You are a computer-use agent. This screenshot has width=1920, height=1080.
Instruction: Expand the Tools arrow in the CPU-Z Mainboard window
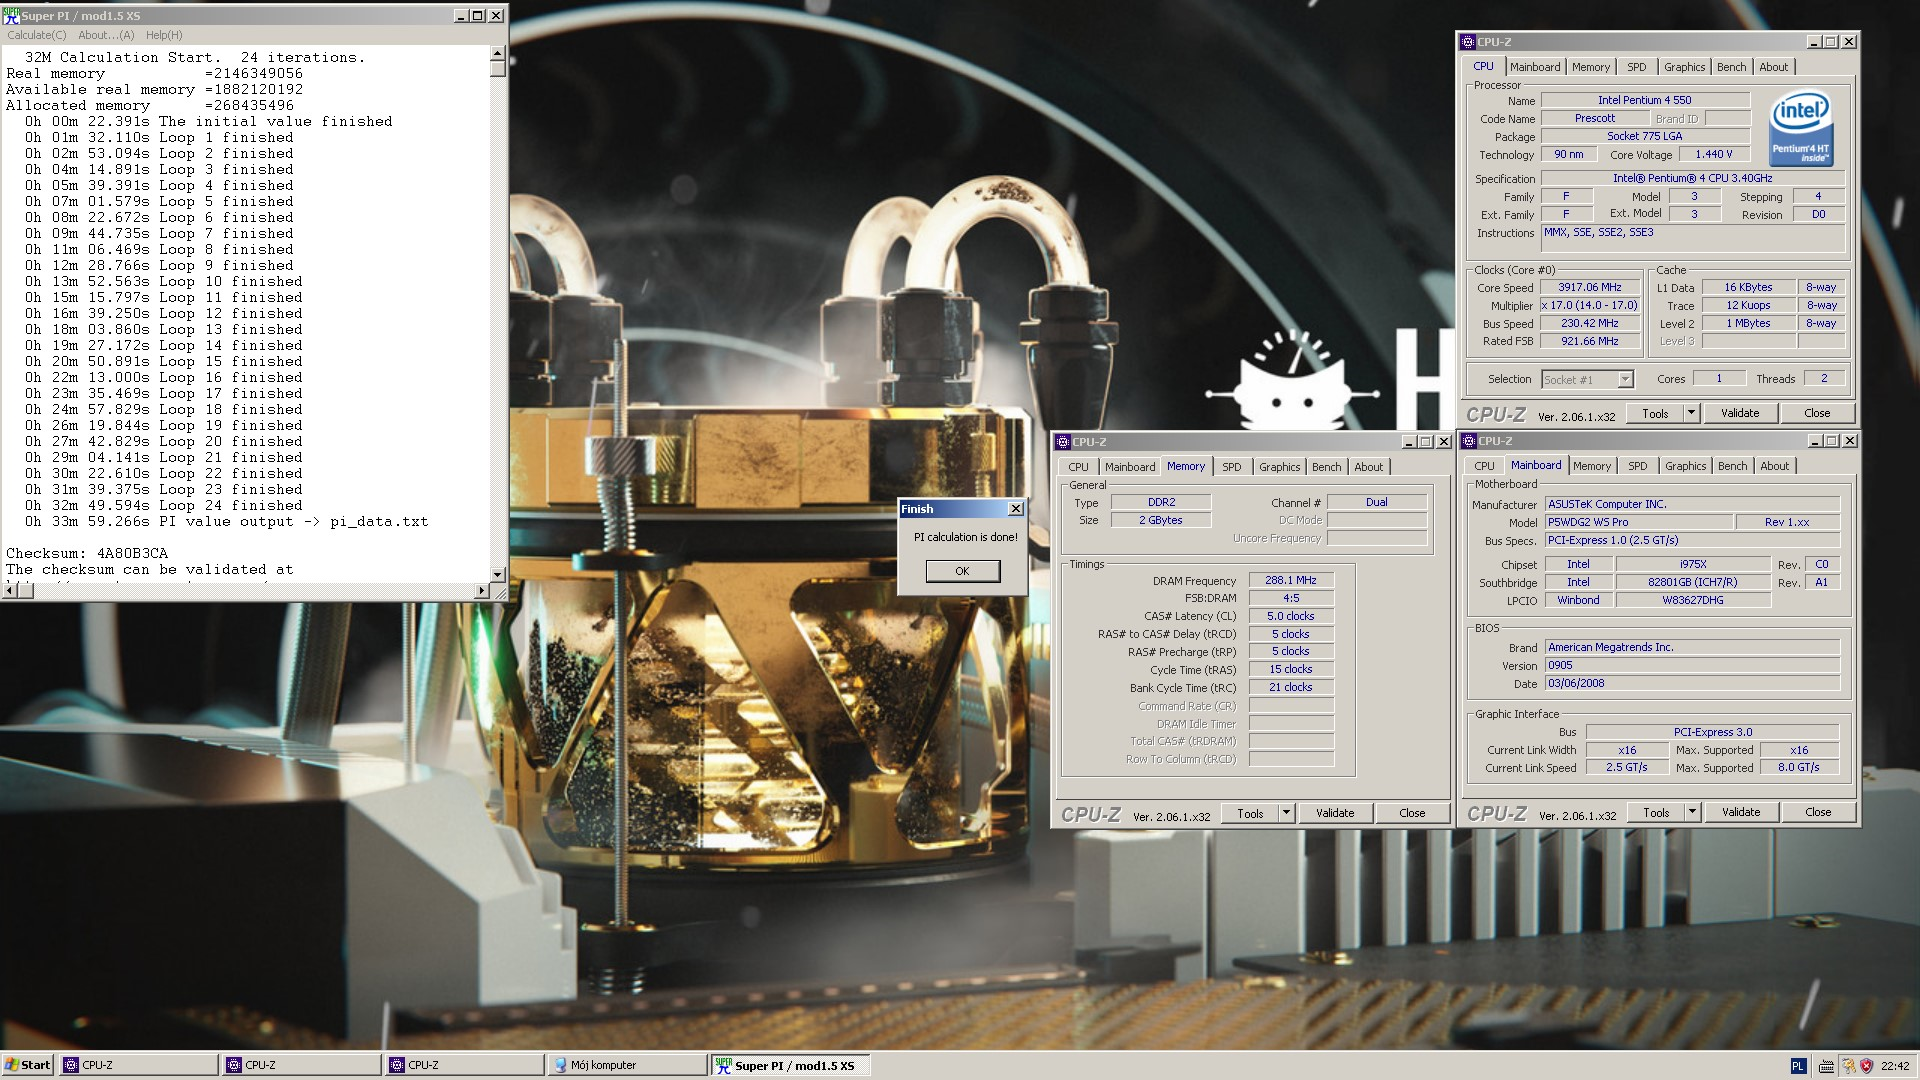click(1692, 812)
